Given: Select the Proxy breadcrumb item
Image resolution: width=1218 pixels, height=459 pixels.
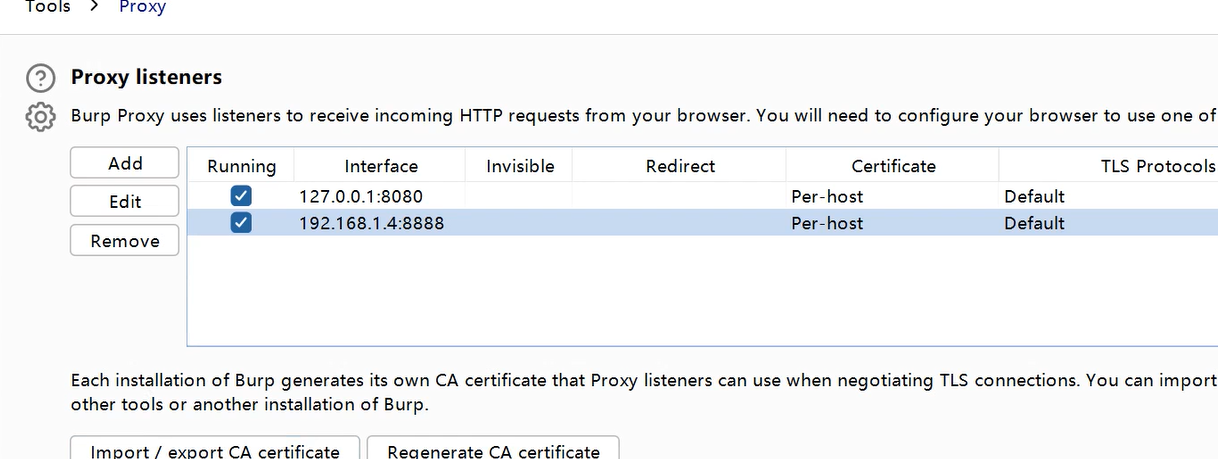Looking at the screenshot, I should coord(142,7).
